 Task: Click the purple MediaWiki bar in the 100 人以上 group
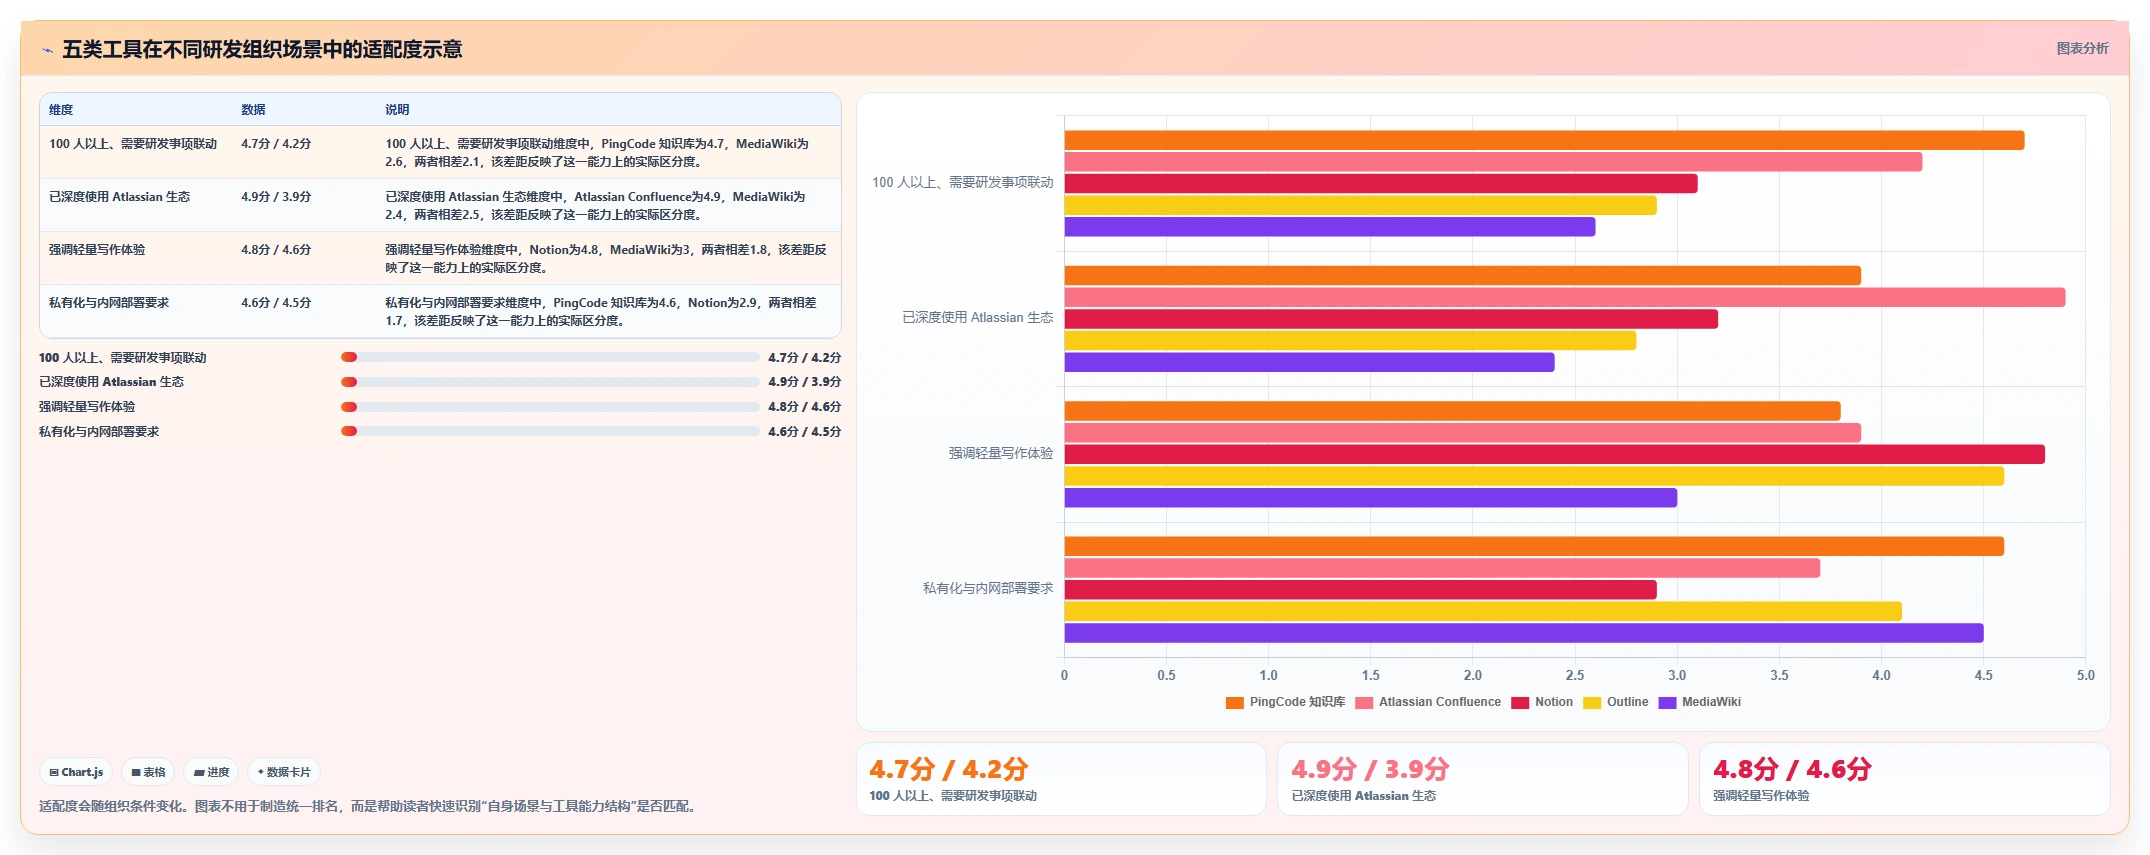click(1330, 227)
